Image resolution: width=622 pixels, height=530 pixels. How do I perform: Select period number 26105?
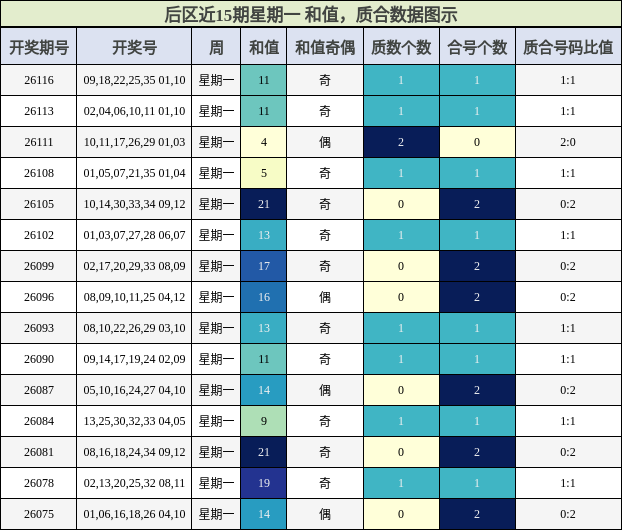39,204
